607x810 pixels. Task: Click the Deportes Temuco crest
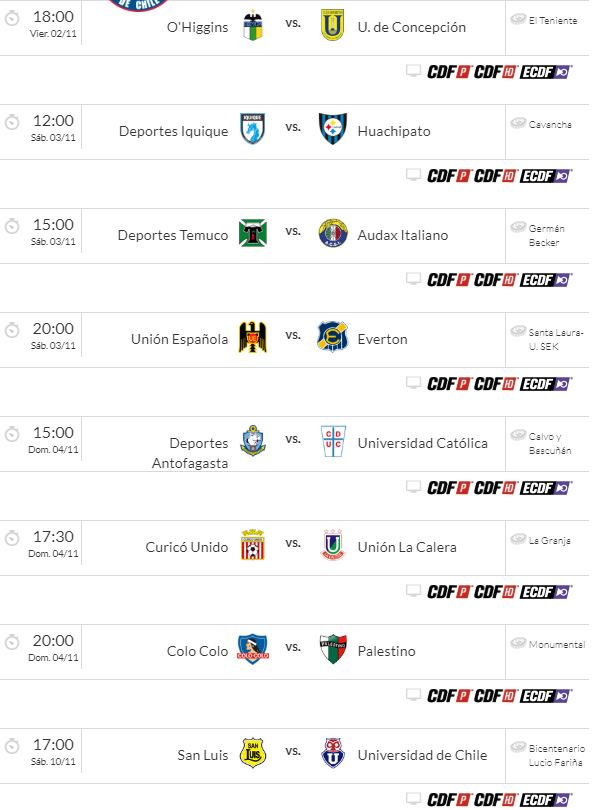pos(252,235)
